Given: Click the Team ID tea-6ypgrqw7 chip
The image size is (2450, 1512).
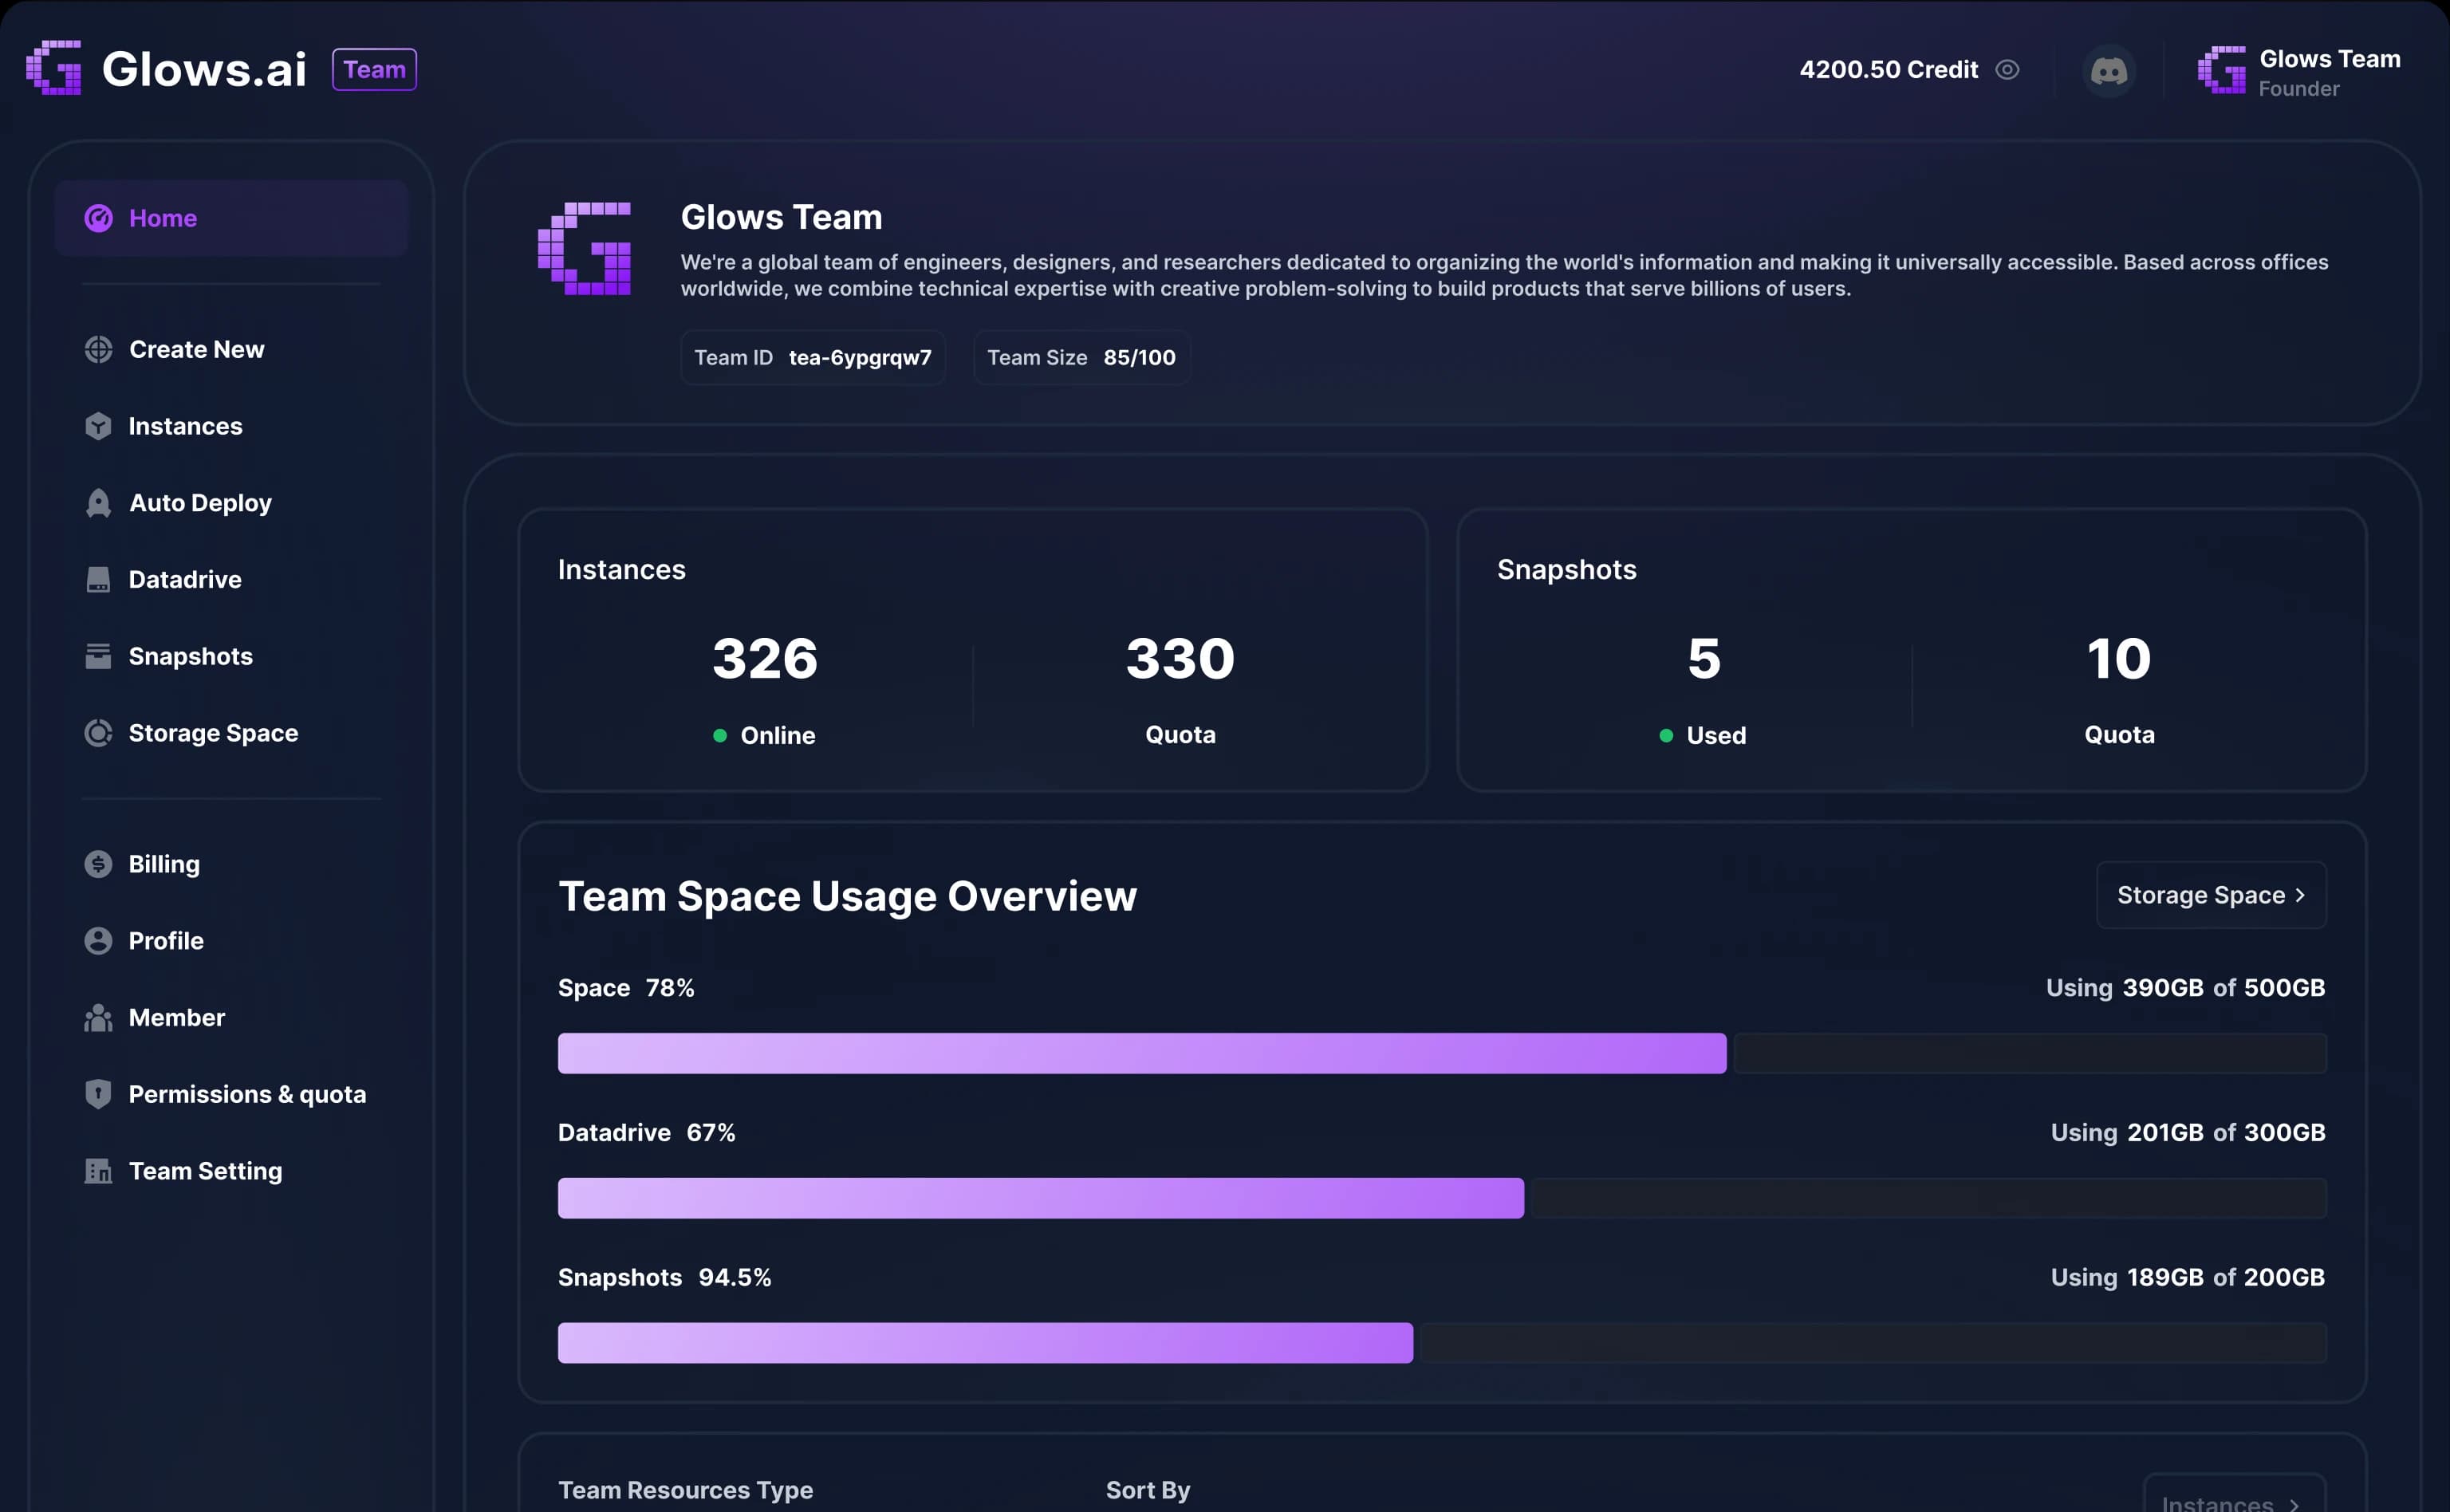Looking at the screenshot, I should [813, 357].
